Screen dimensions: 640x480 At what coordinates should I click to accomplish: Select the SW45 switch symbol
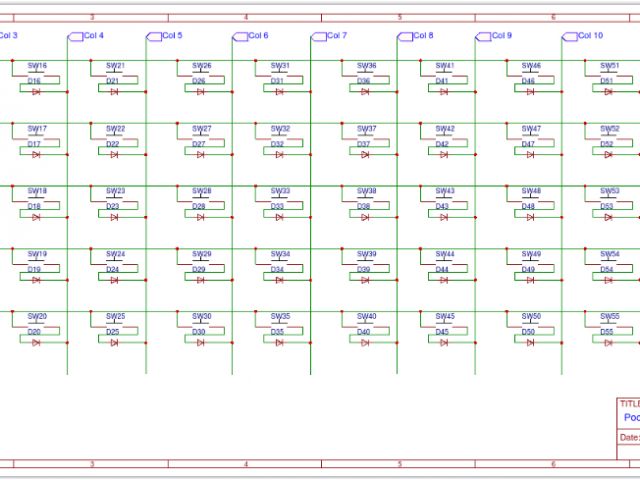tap(444, 323)
